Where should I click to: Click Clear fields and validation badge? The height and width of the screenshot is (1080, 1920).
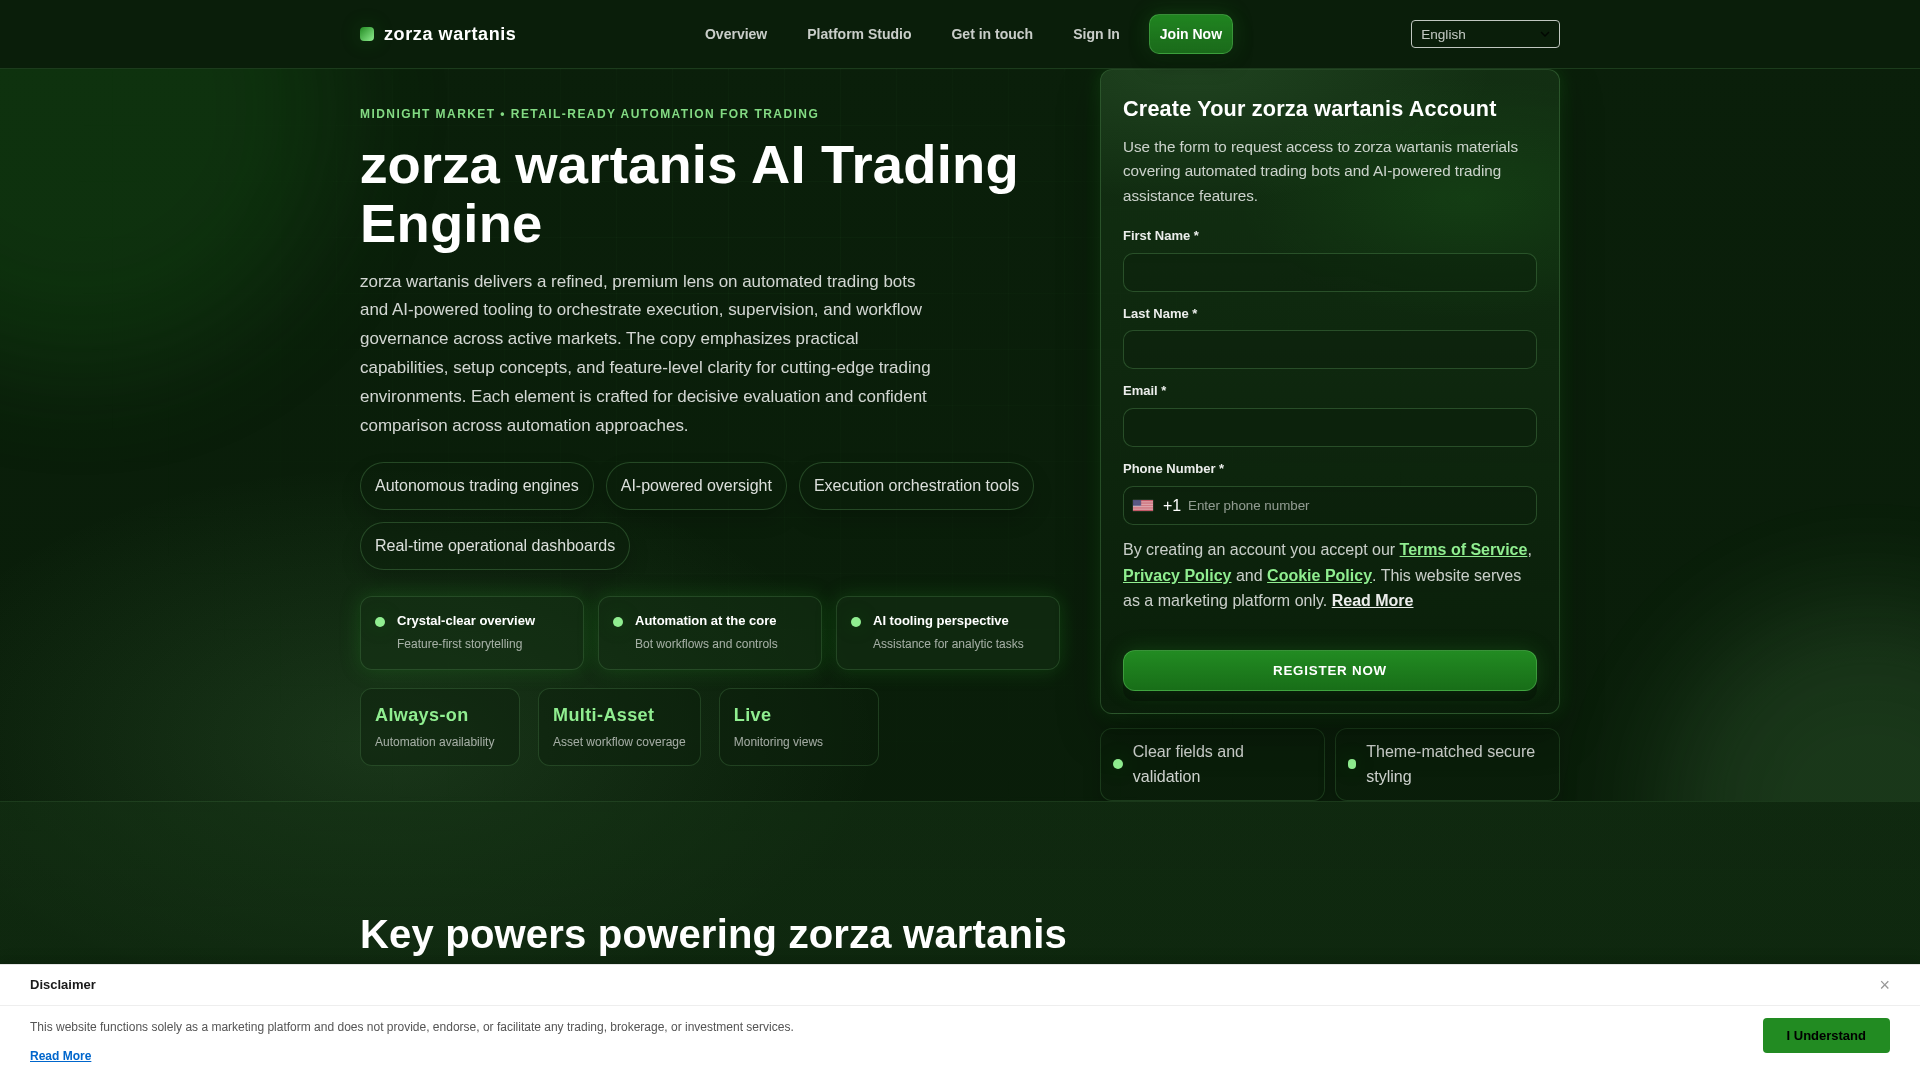(x=1212, y=764)
